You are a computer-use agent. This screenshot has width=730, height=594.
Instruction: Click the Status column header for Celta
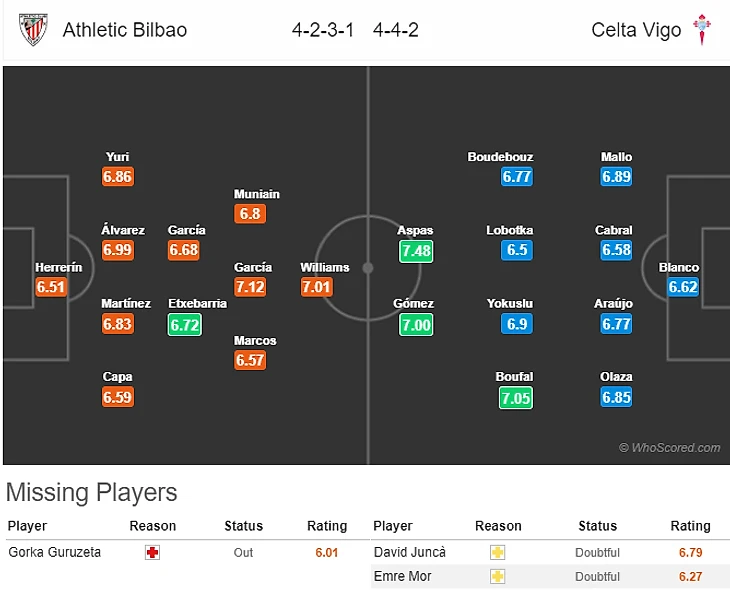[598, 526]
